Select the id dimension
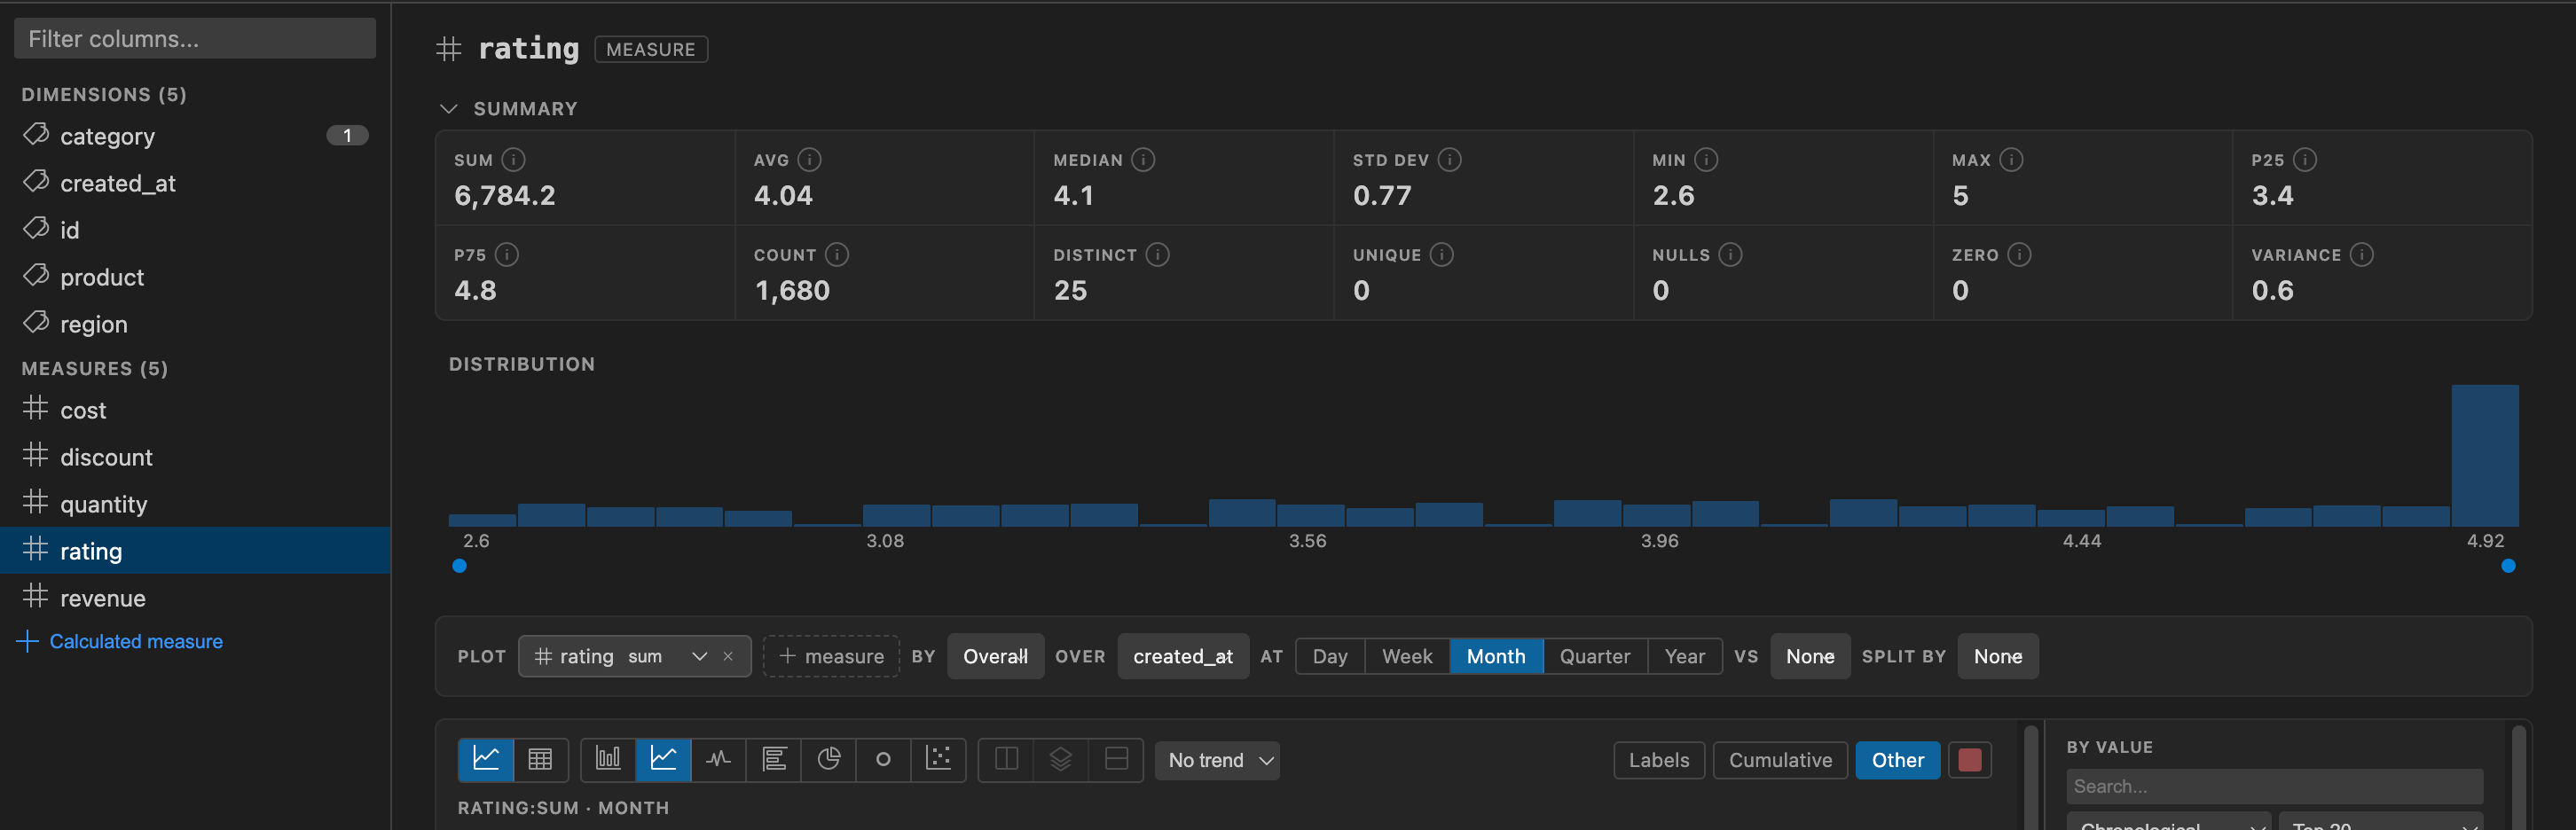2576x830 pixels. (x=195, y=230)
